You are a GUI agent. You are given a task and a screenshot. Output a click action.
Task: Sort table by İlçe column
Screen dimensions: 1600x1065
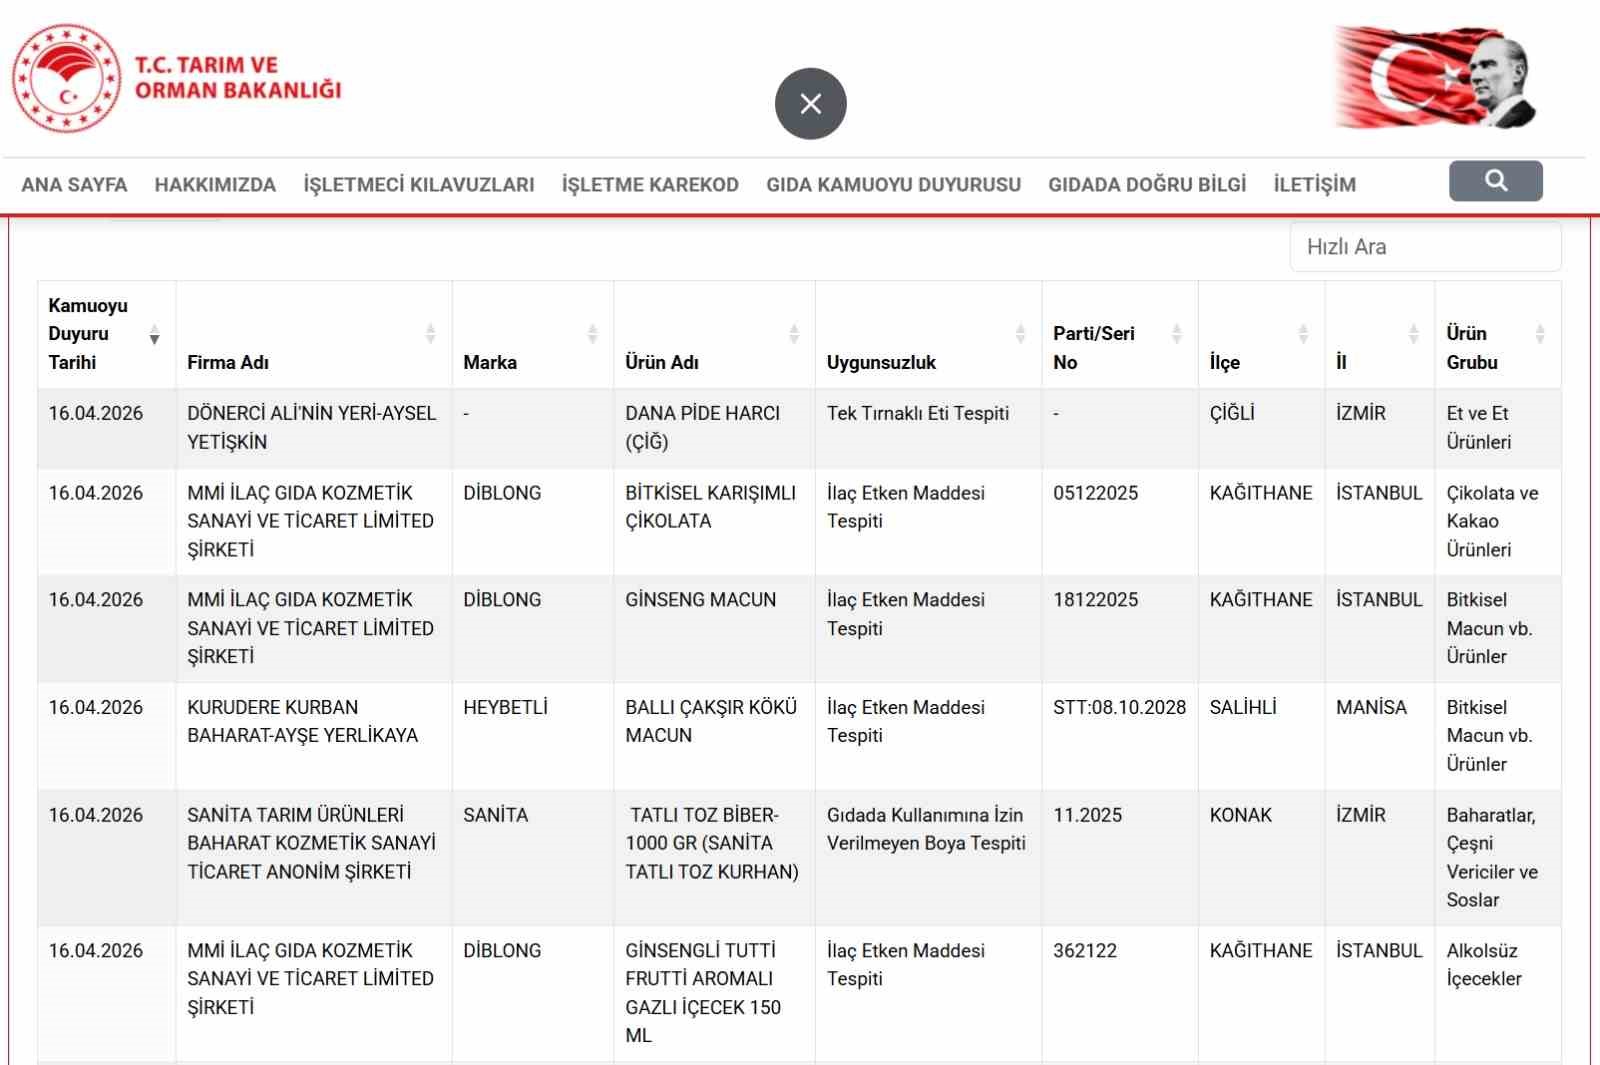coord(1303,334)
